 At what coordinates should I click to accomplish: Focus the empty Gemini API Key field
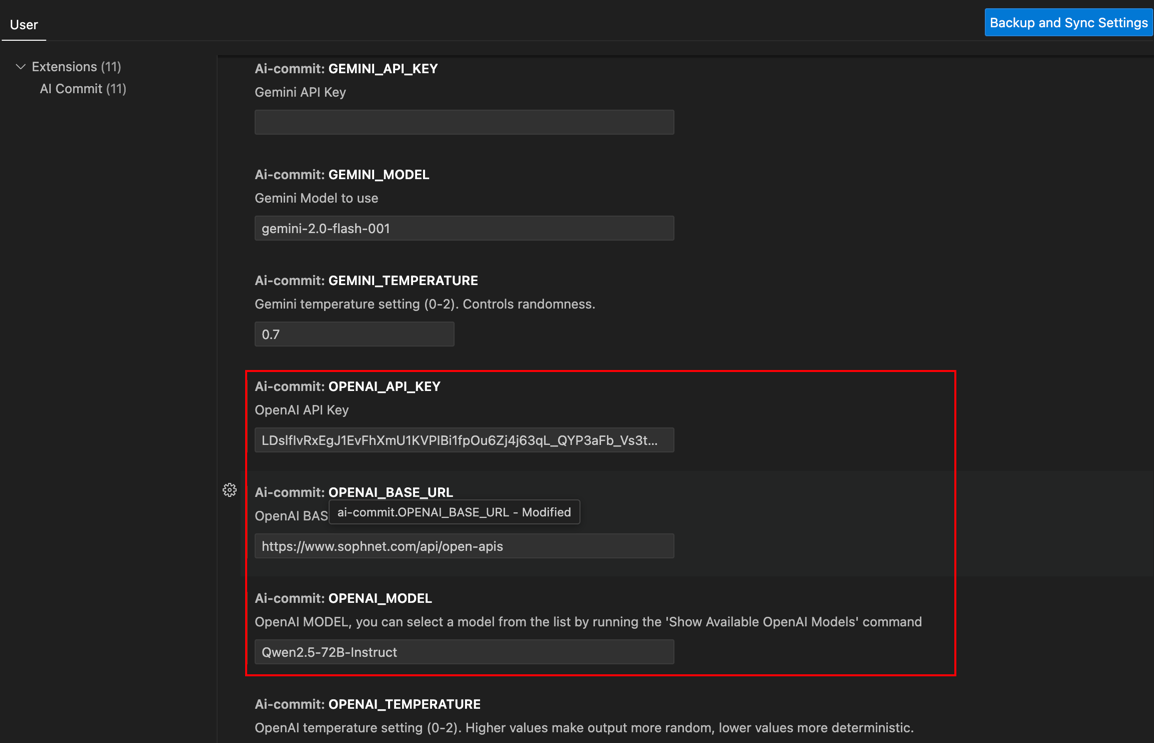[x=464, y=122]
